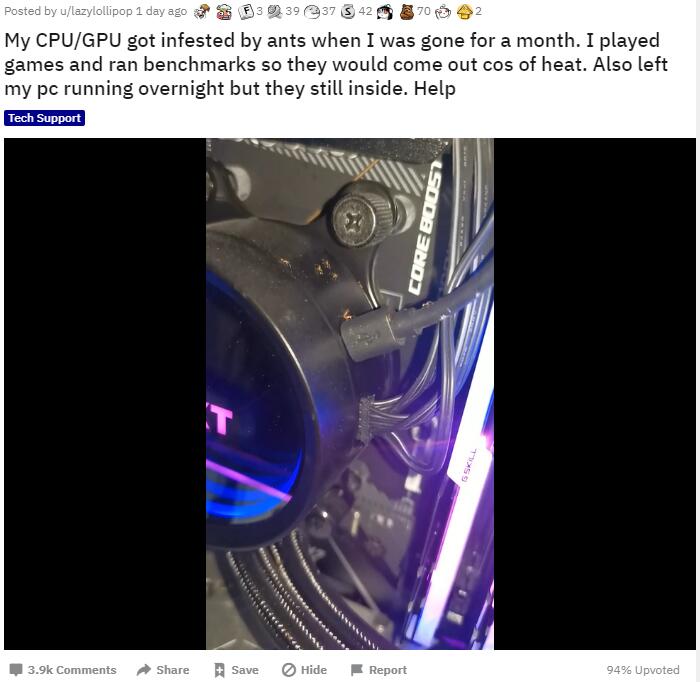Viewport: 700px width, 682px height.
Task: Report this post
Action: point(379,670)
